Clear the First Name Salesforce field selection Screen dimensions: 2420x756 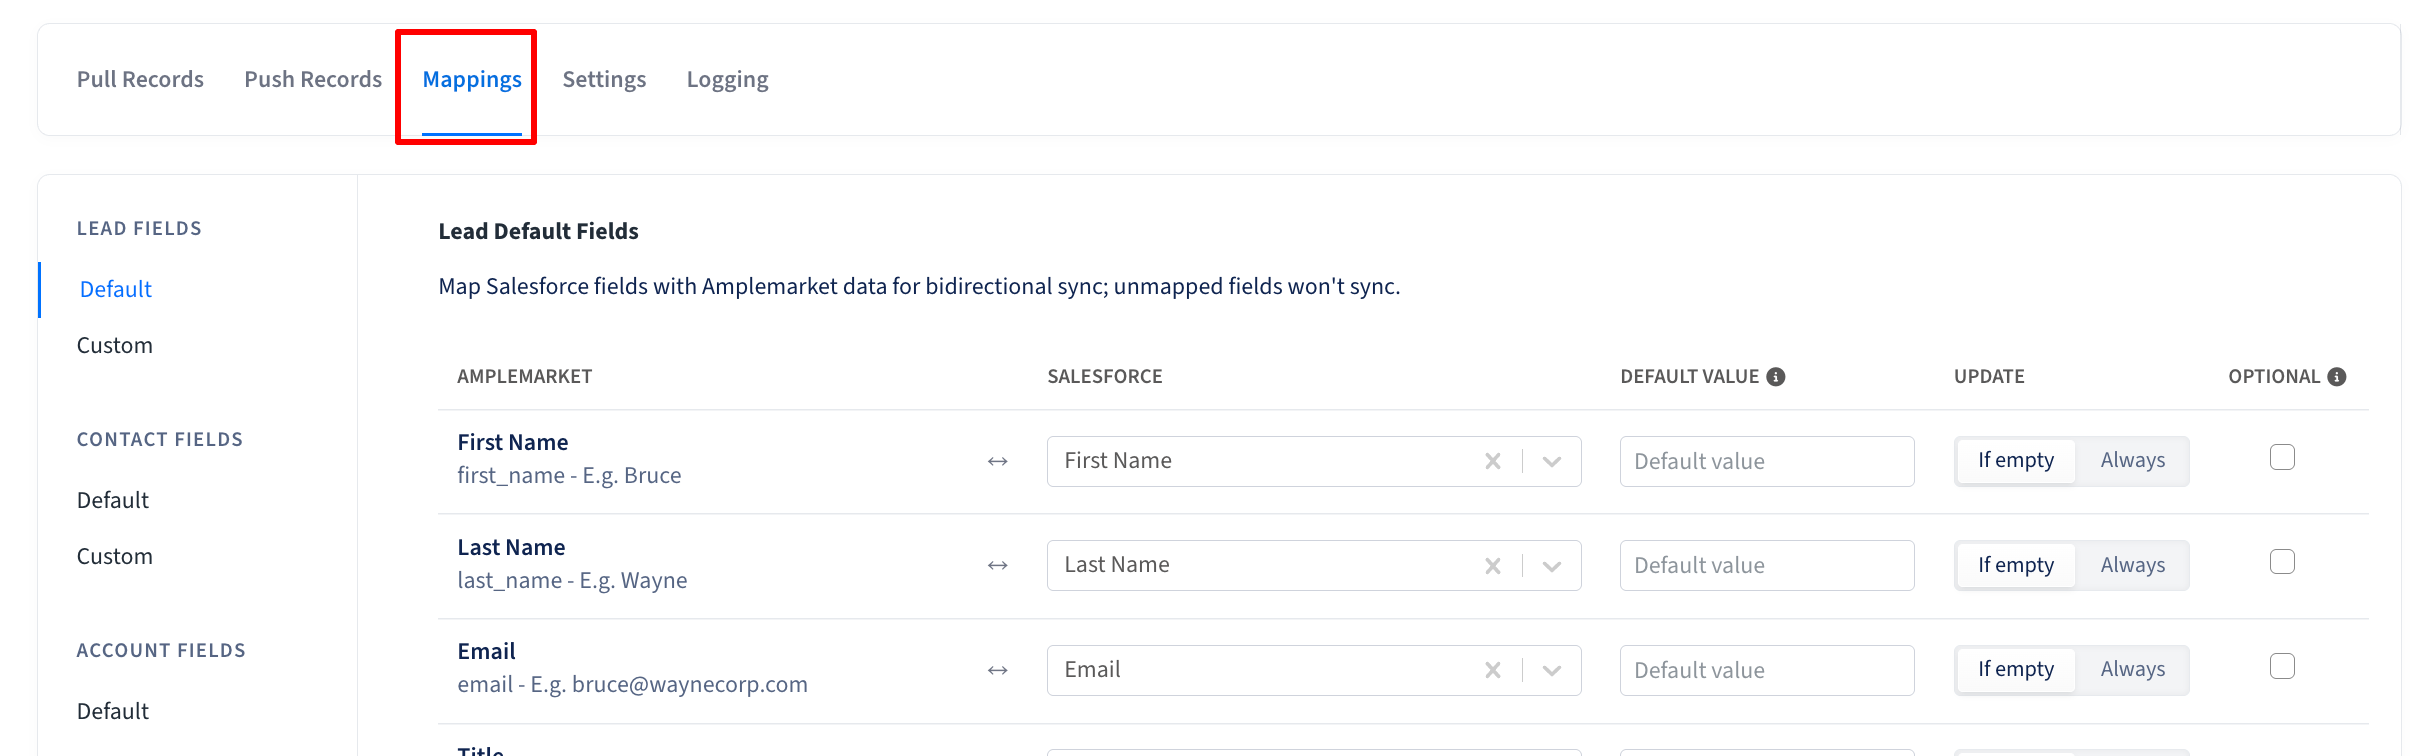pyautogui.click(x=1493, y=461)
